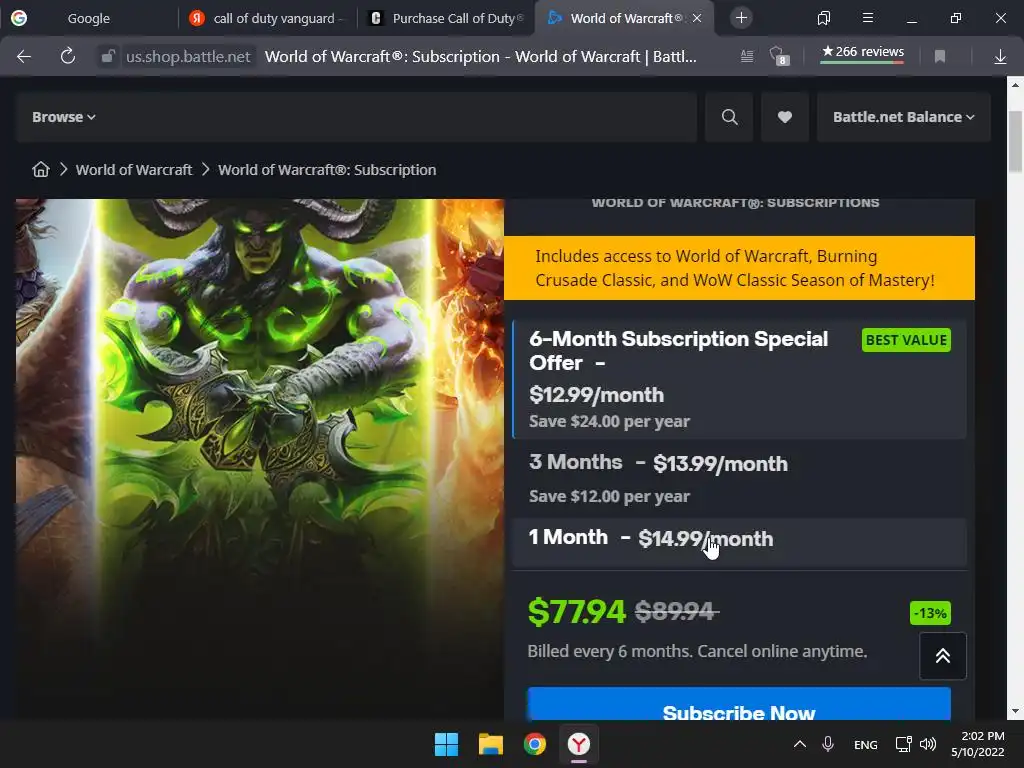Switch to call of duty vanguard tab

pyautogui.click(x=268, y=18)
